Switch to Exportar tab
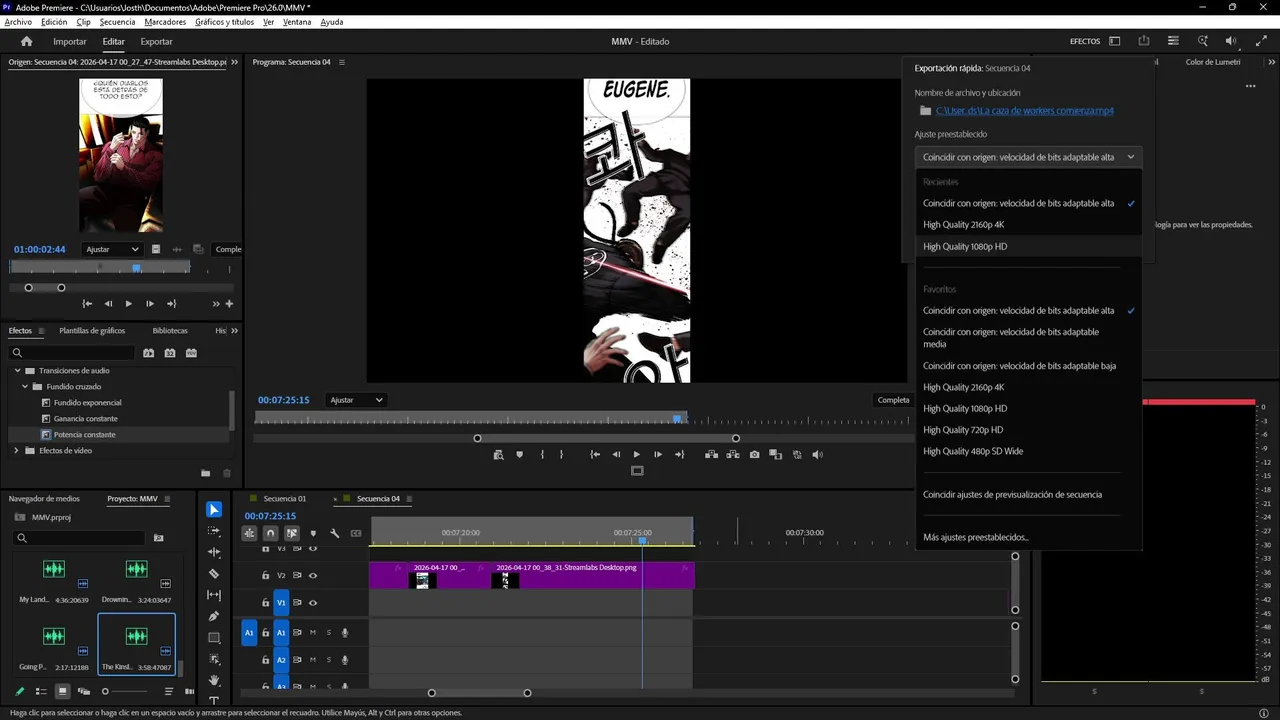This screenshot has height=720, width=1280. (156, 42)
